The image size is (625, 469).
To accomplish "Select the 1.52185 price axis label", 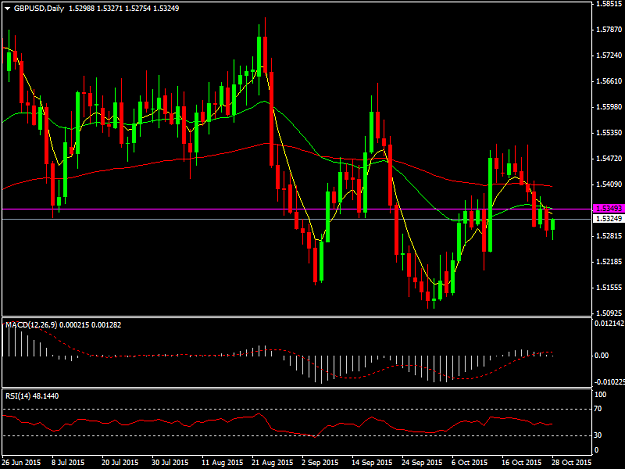I will tap(609, 262).
